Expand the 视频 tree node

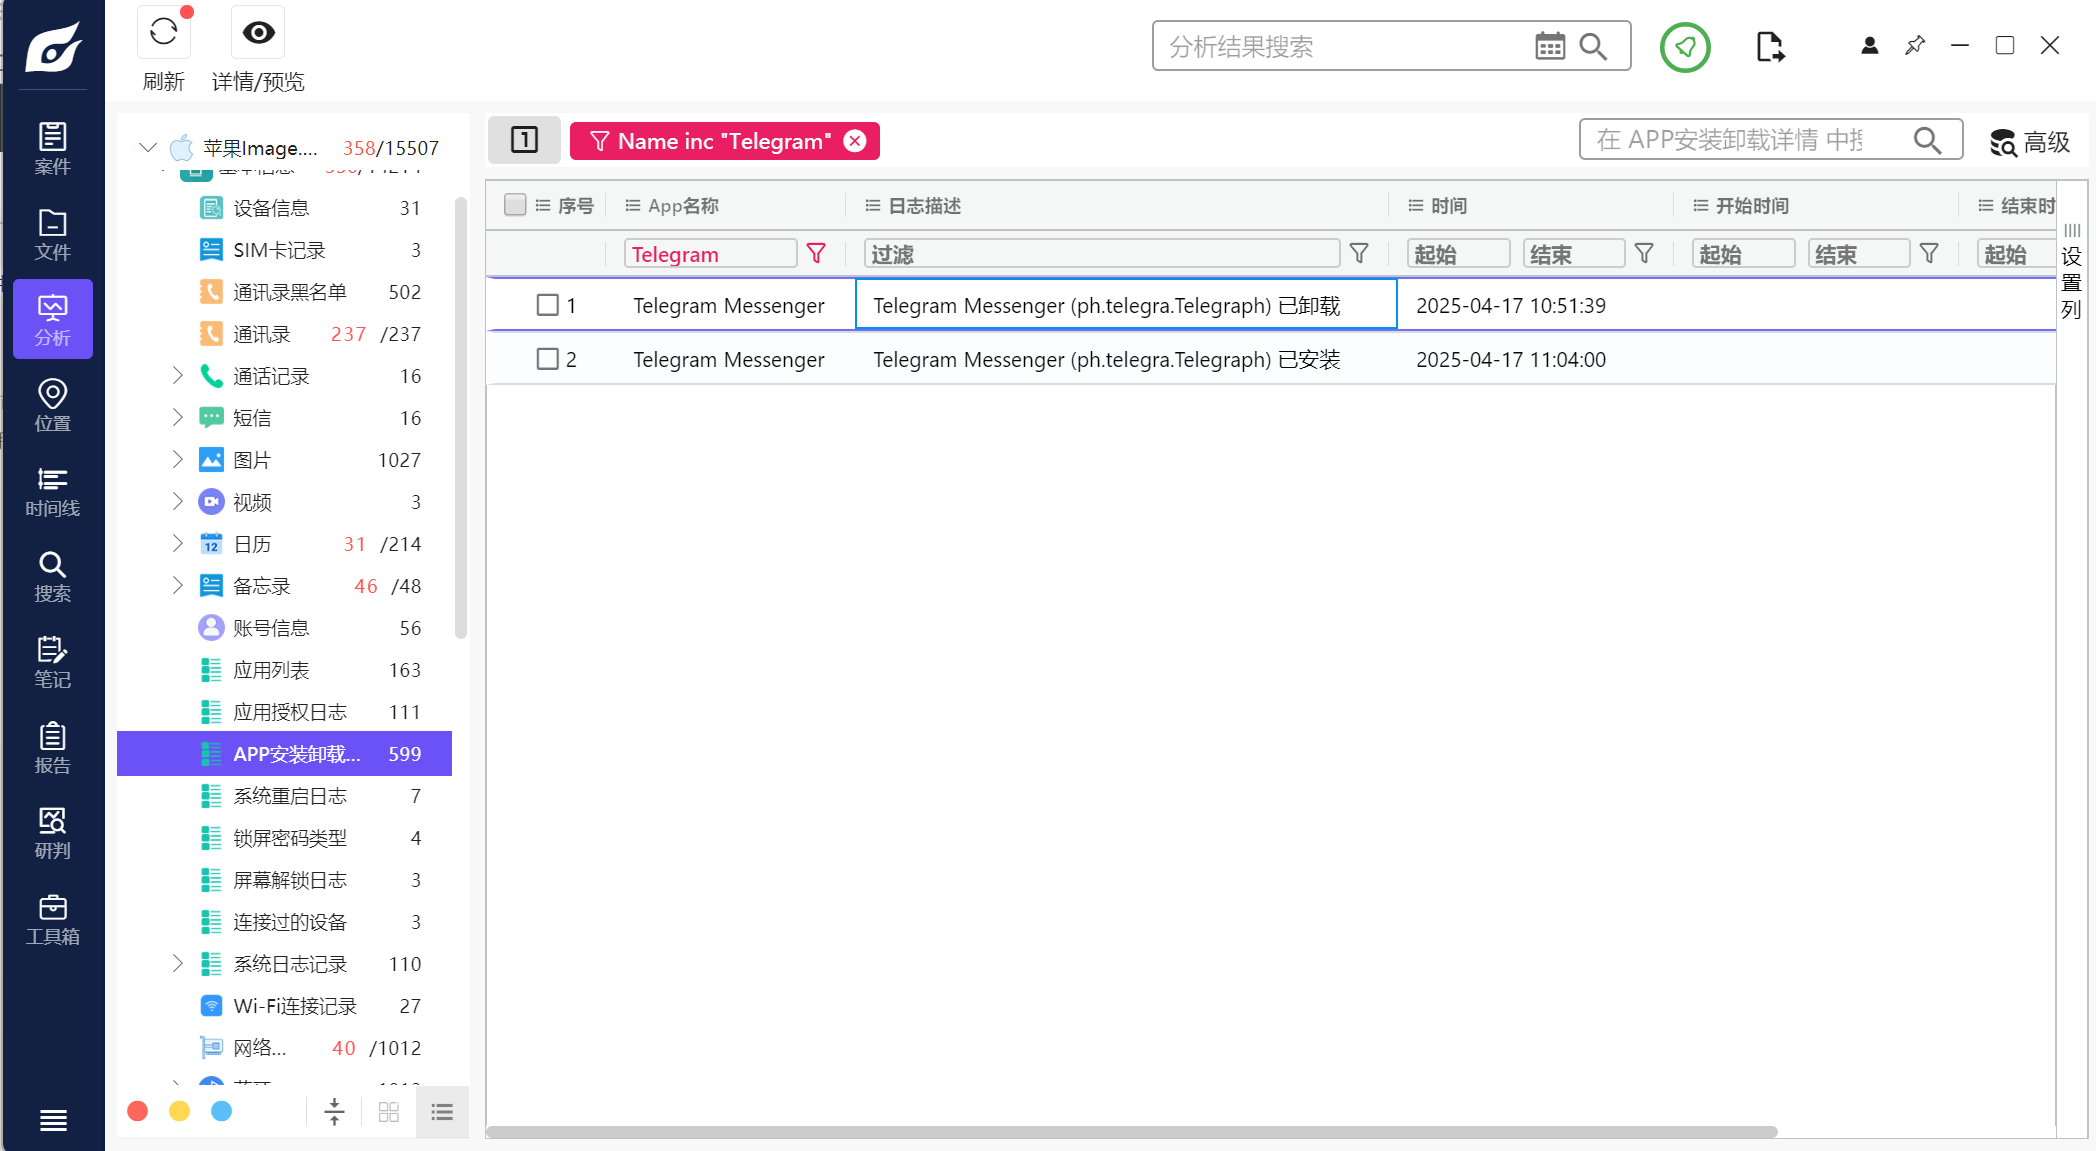click(177, 502)
